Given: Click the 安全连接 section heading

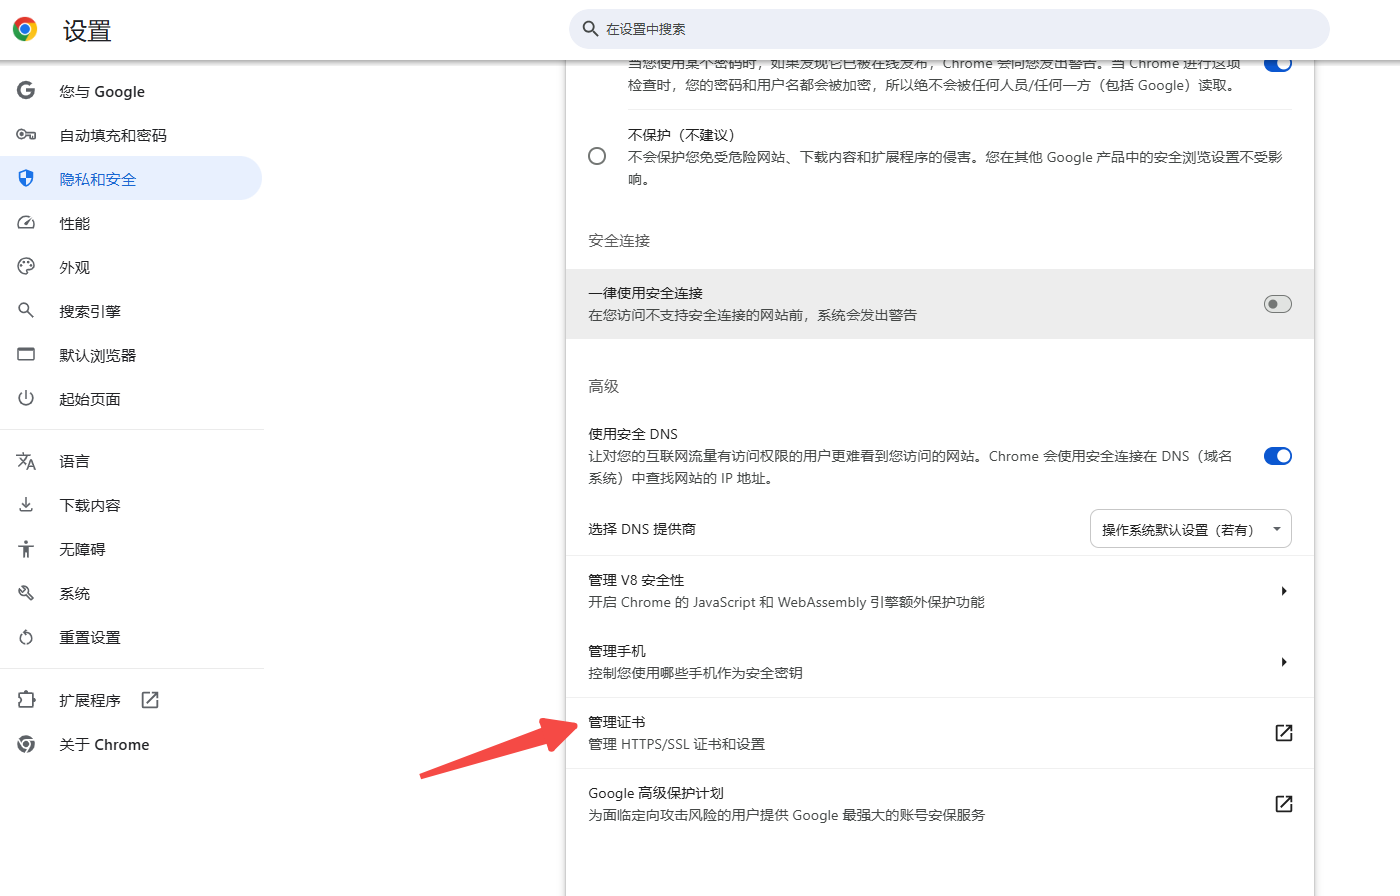Looking at the screenshot, I should [619, 241].
